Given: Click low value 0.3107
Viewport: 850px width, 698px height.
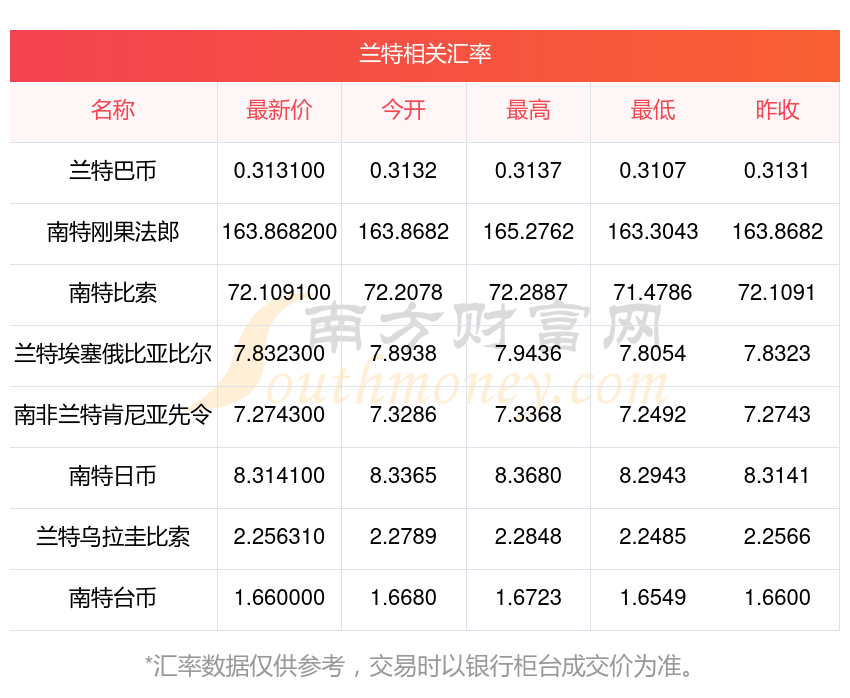Looking at the screenshot, I should [653, 171].
